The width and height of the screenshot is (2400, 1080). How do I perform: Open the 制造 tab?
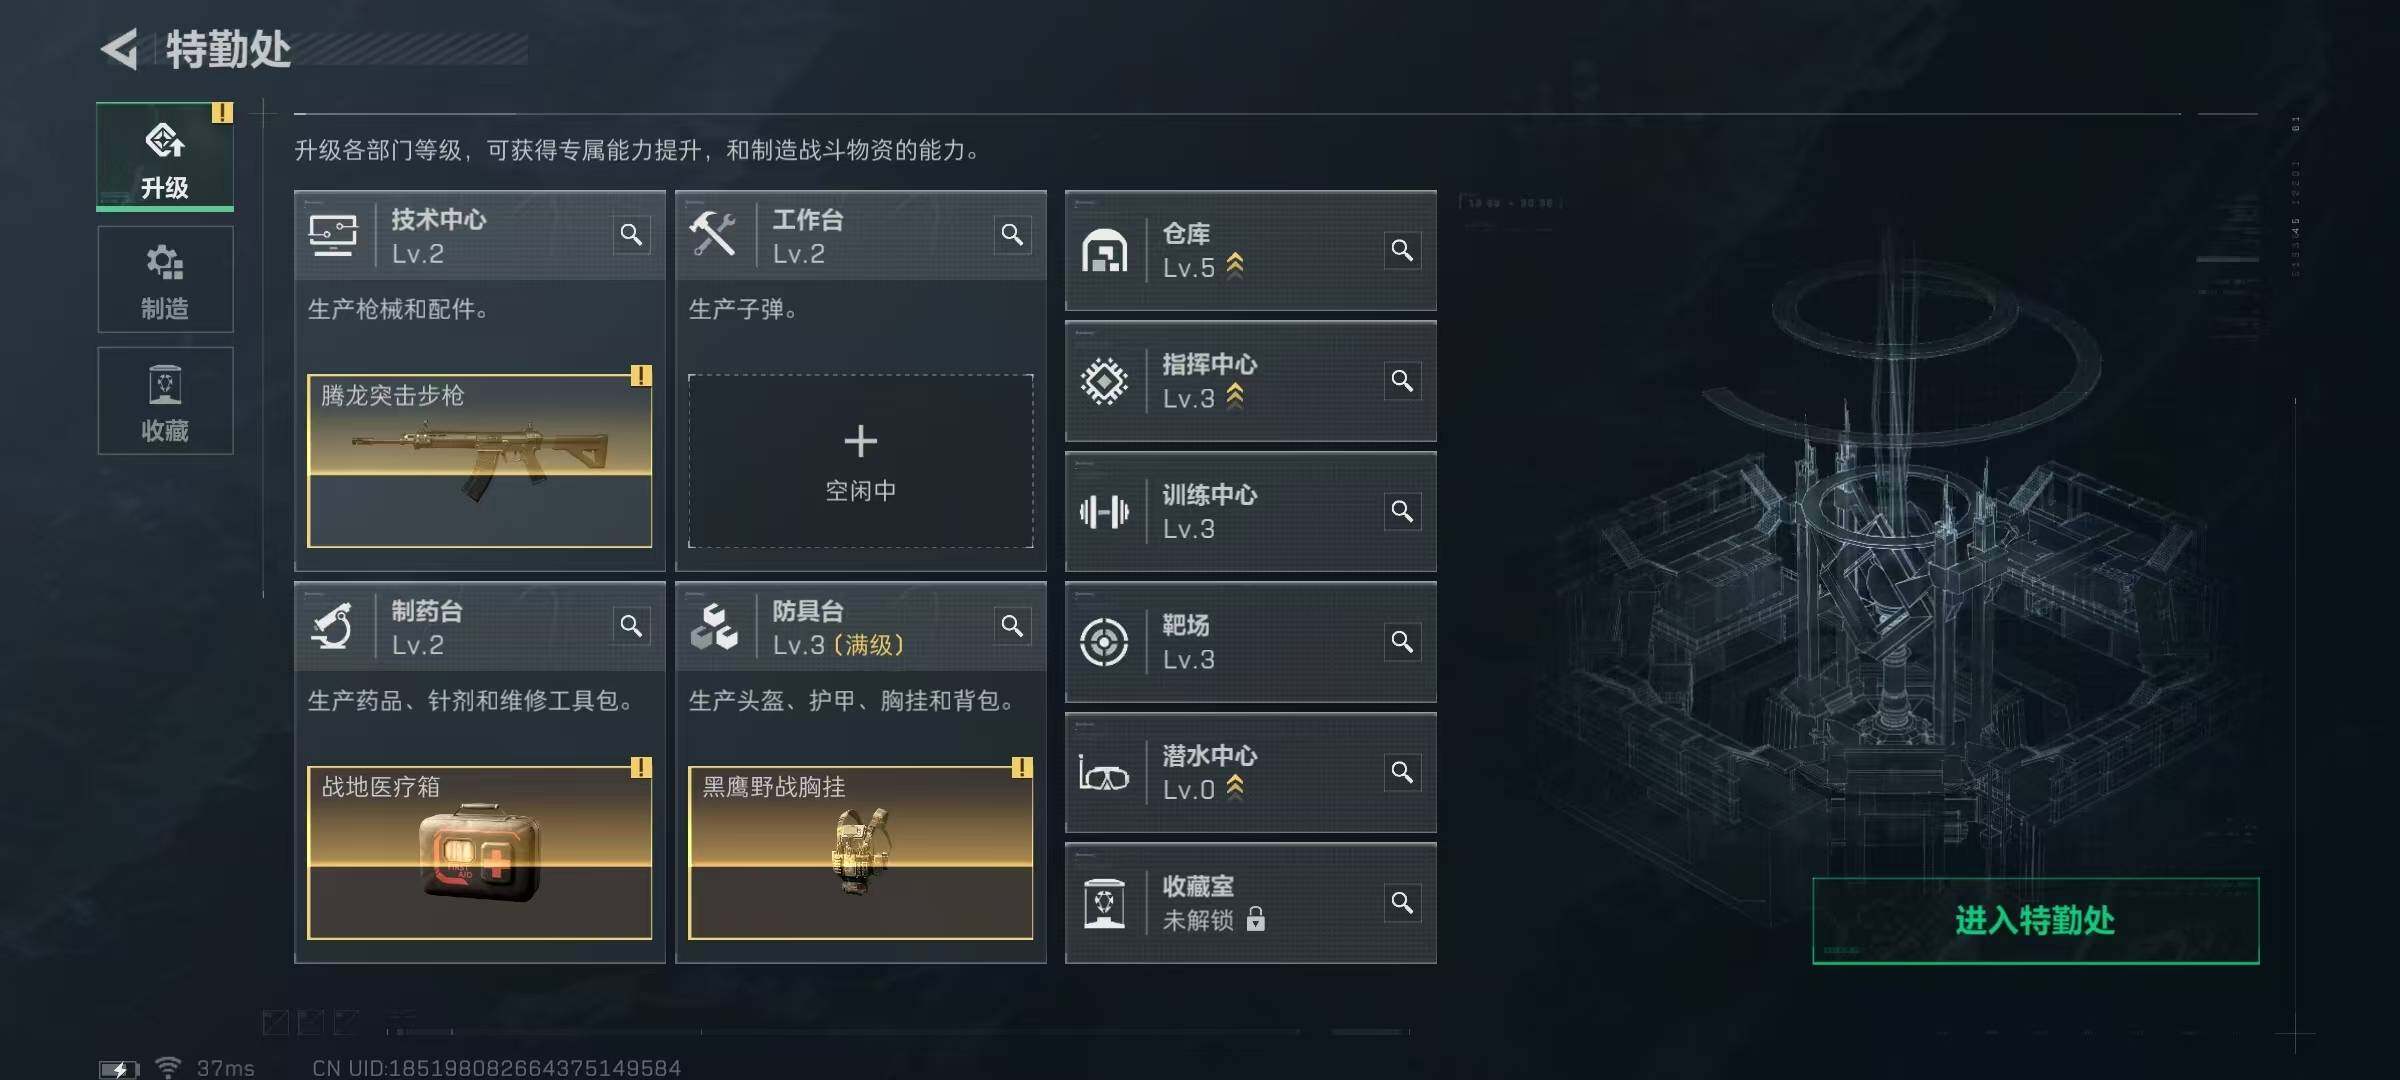point(165,279)
